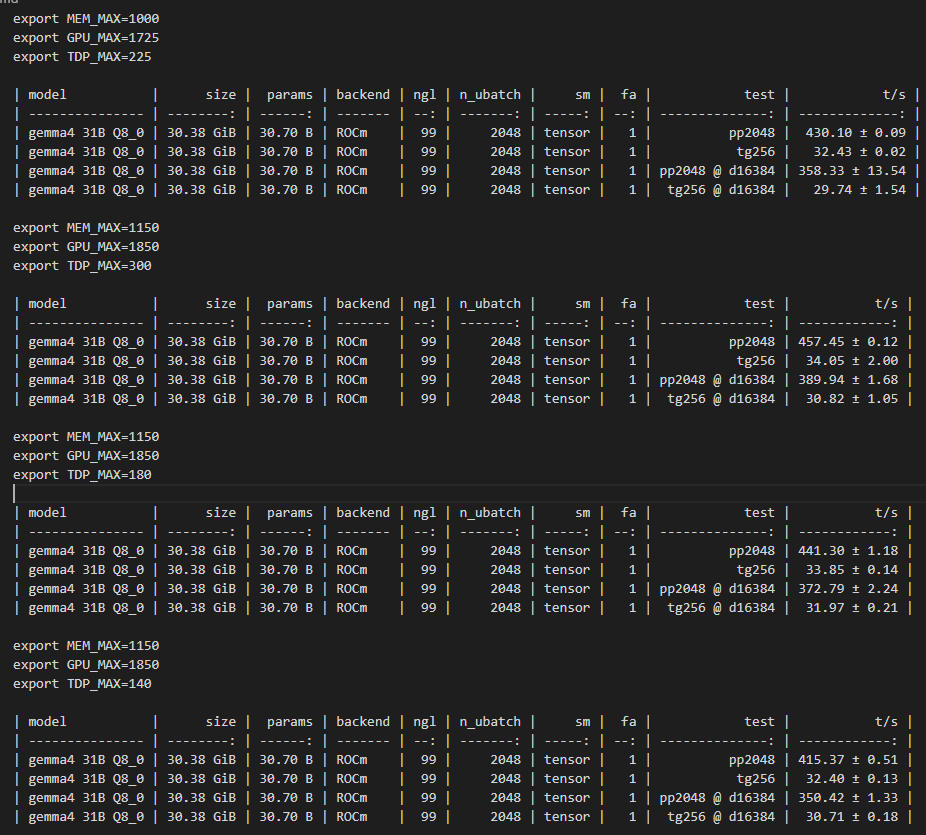Click the value '33.85 ± 0.14'

[852, 570]
